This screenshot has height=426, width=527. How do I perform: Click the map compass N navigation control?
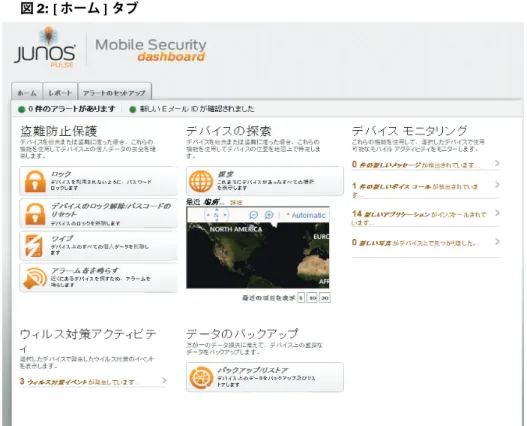[216, 215]
